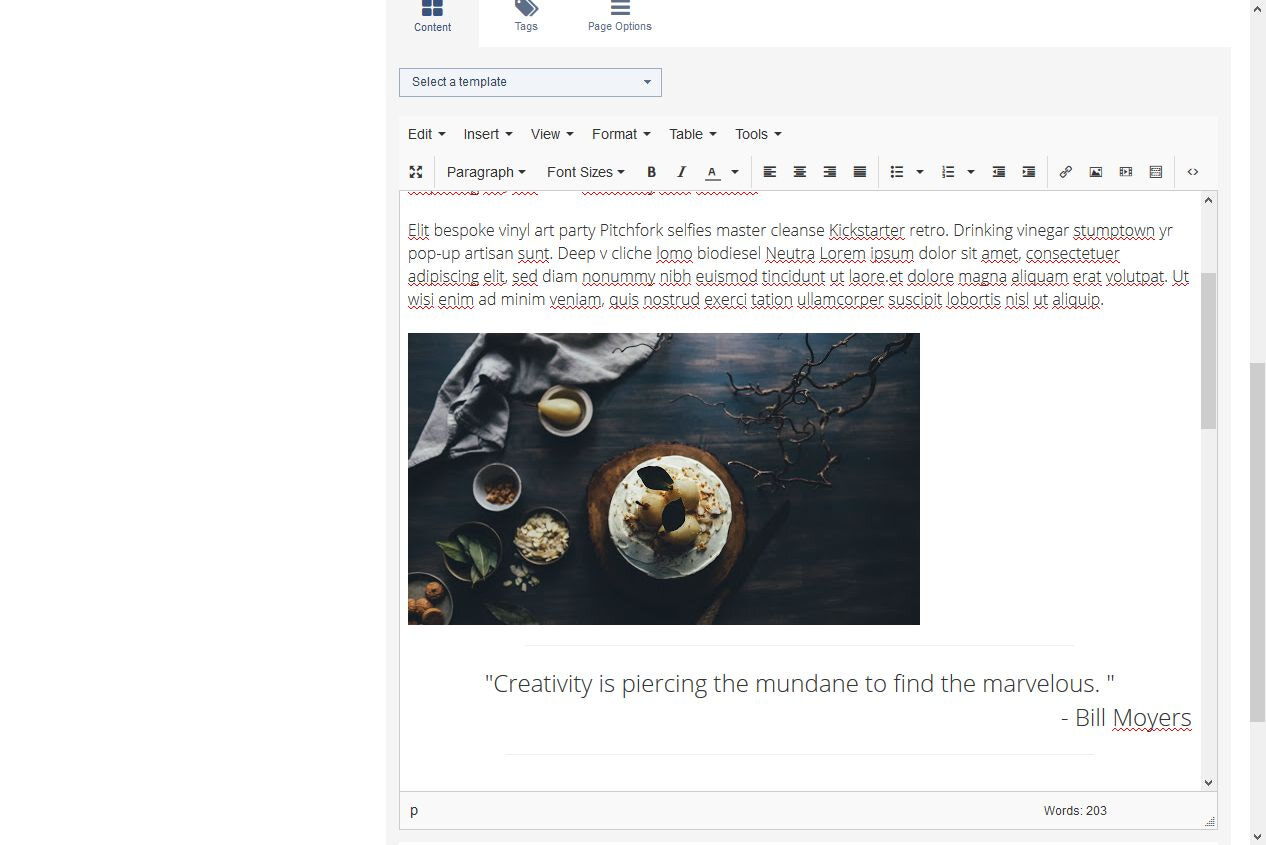Screen dimensions: 1266x845
Task: Click the '- Bill Moyers' attribution text
Action: pos(1126,718)
